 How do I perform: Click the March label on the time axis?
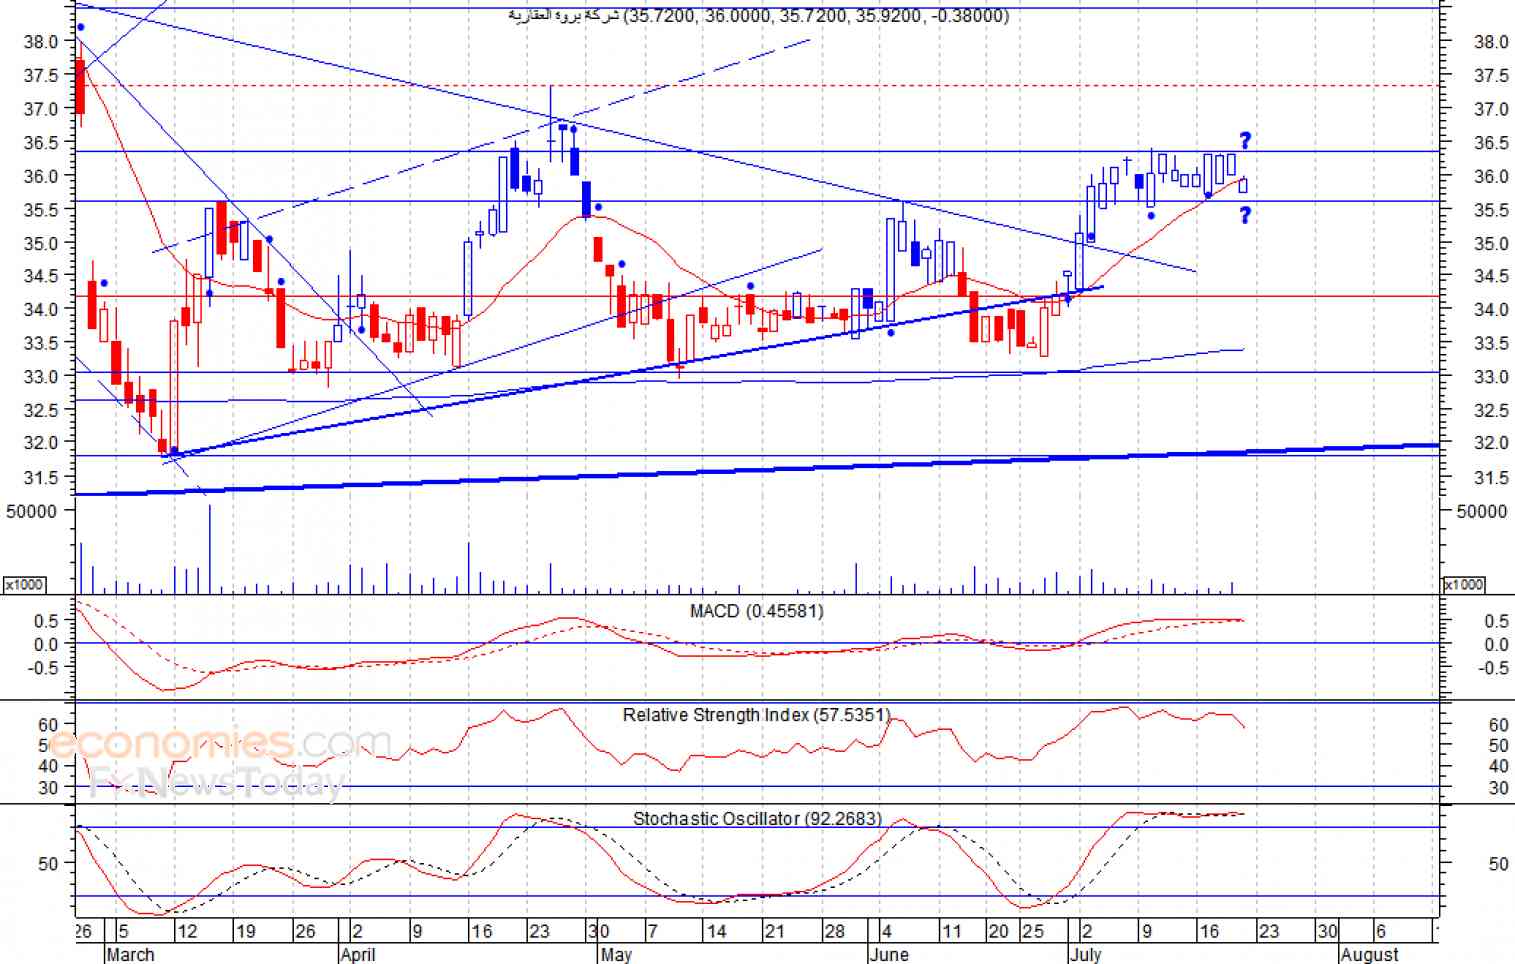click(x=130, y=954)
